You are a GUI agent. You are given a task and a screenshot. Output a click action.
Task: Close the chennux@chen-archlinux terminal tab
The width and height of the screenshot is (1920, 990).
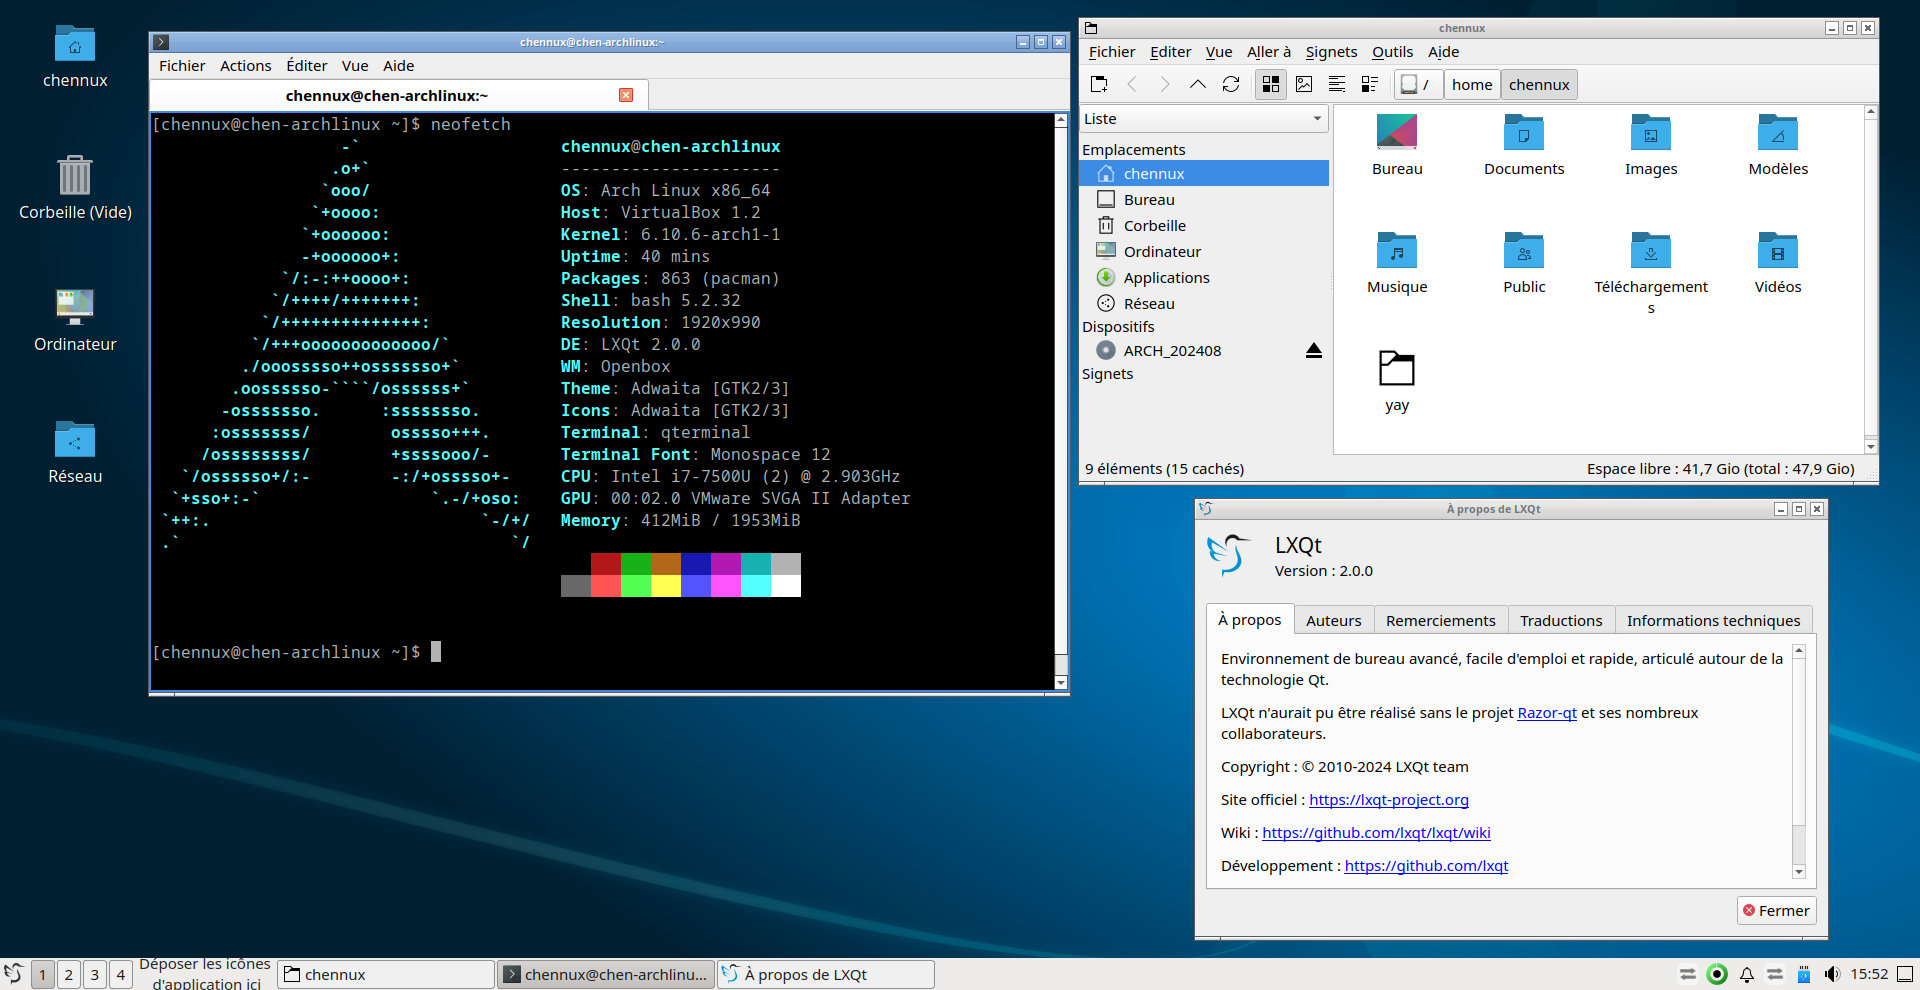[626, 95]
